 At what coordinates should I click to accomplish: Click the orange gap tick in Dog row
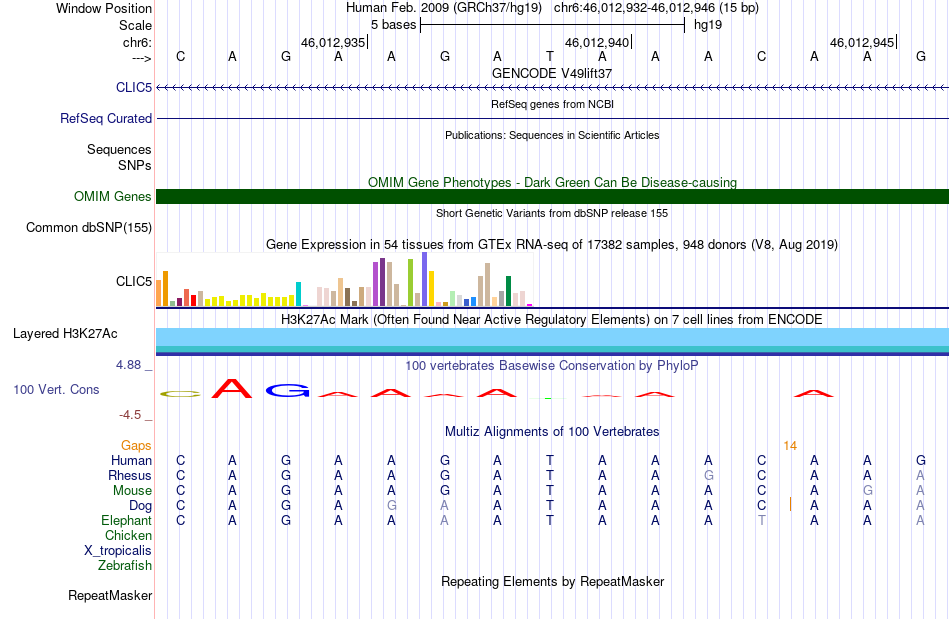(x=790, y=504)
